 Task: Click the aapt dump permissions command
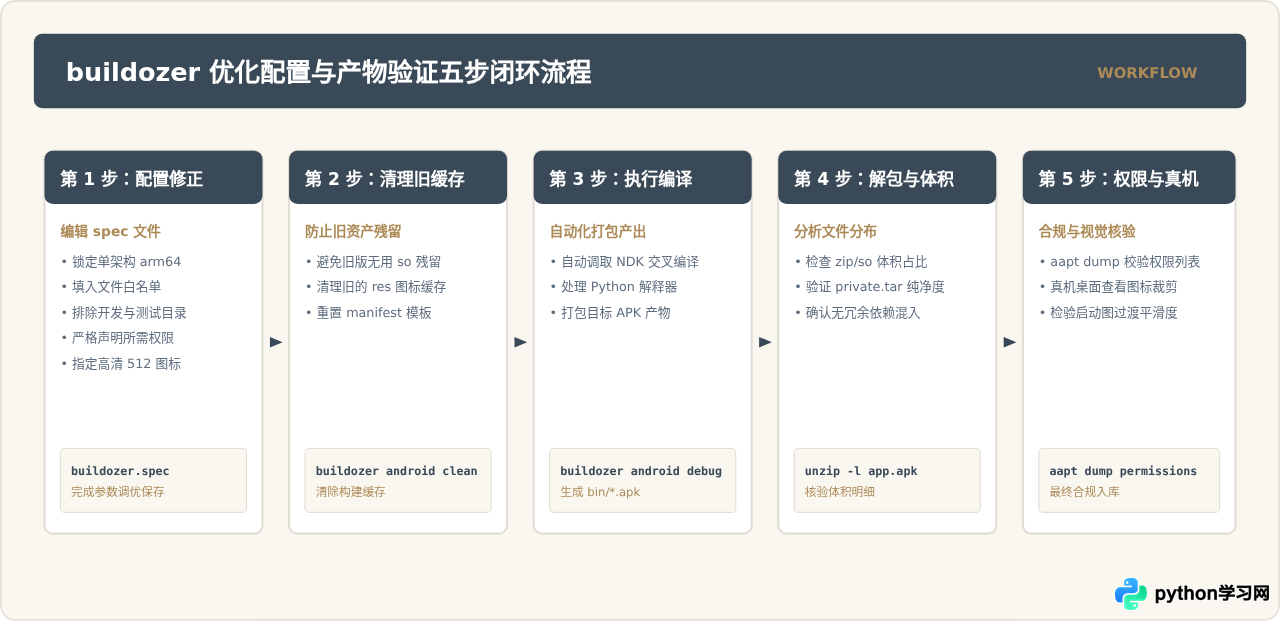(1123, 471)
